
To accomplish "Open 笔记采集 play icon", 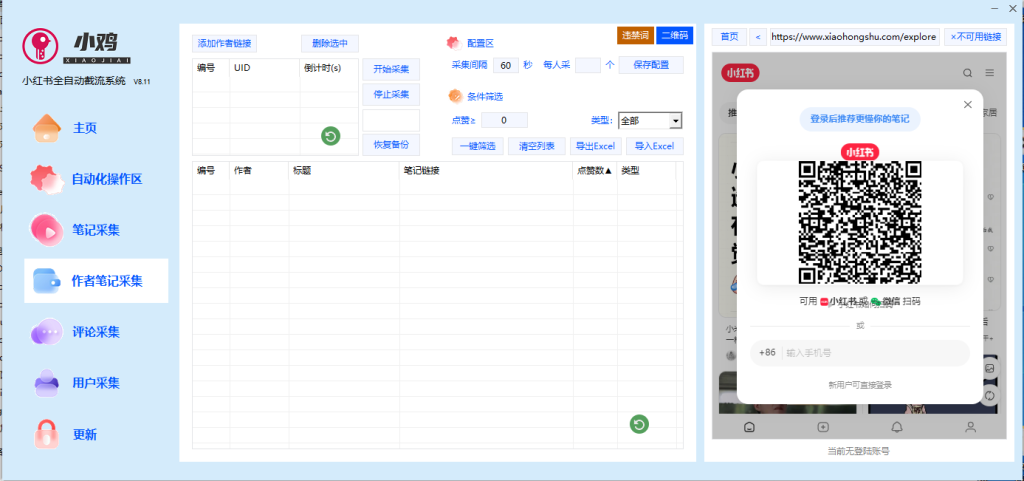I will tap(47, 230).
